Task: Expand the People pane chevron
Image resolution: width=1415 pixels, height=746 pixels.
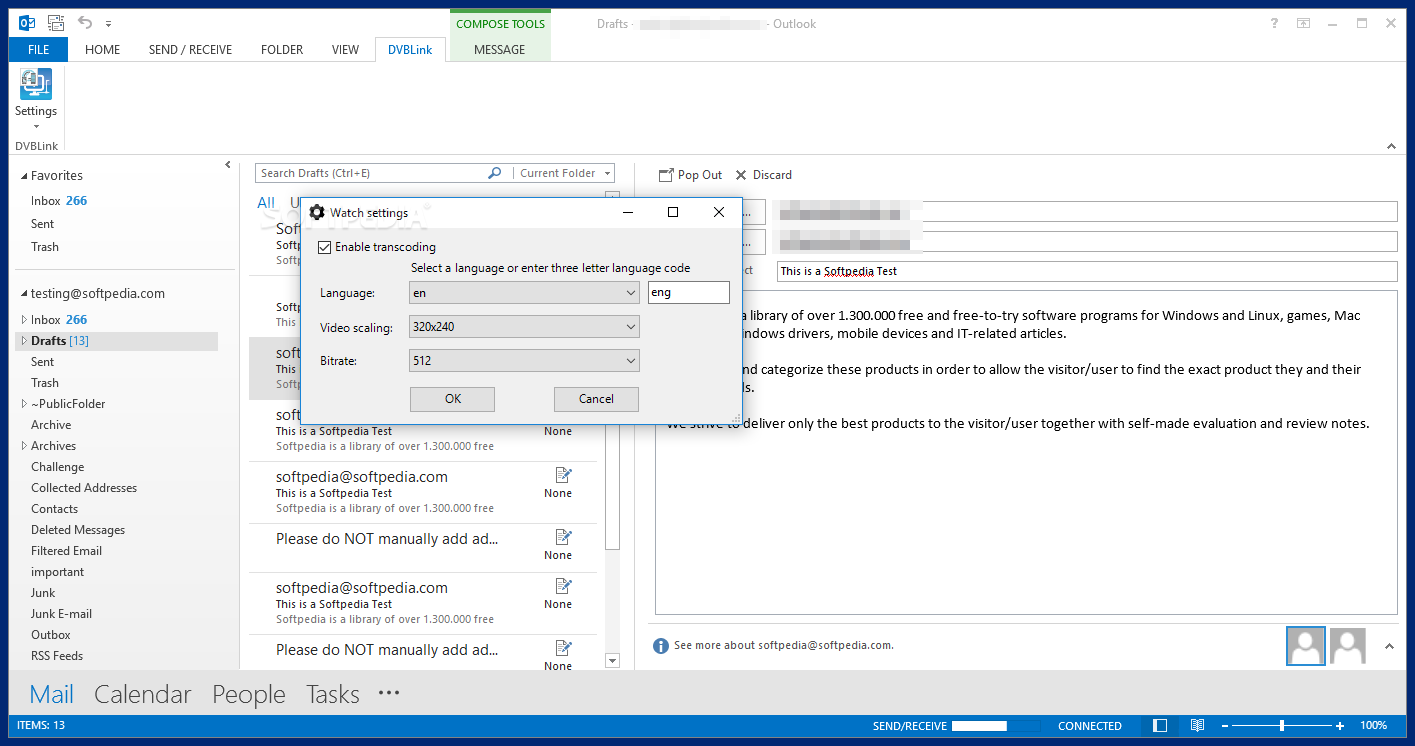Action: 1389,647
